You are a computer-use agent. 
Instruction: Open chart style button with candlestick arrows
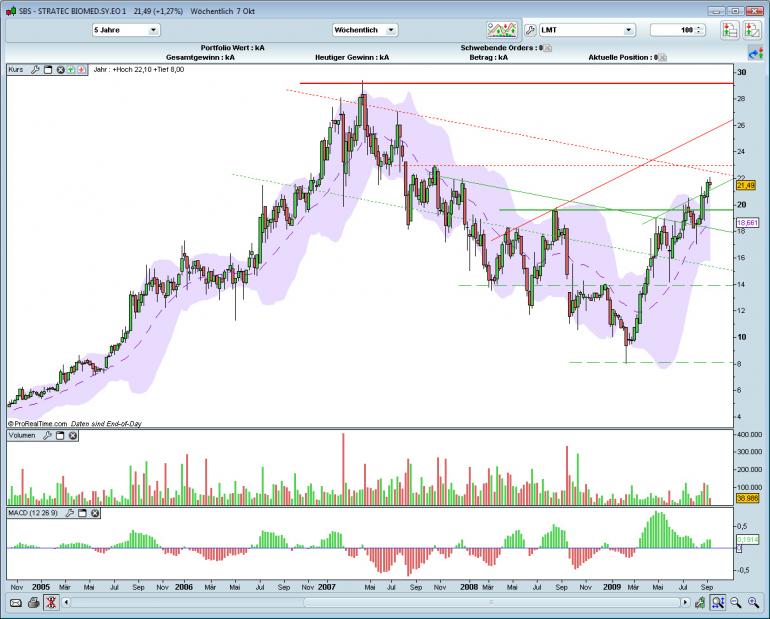coord(502,30)
